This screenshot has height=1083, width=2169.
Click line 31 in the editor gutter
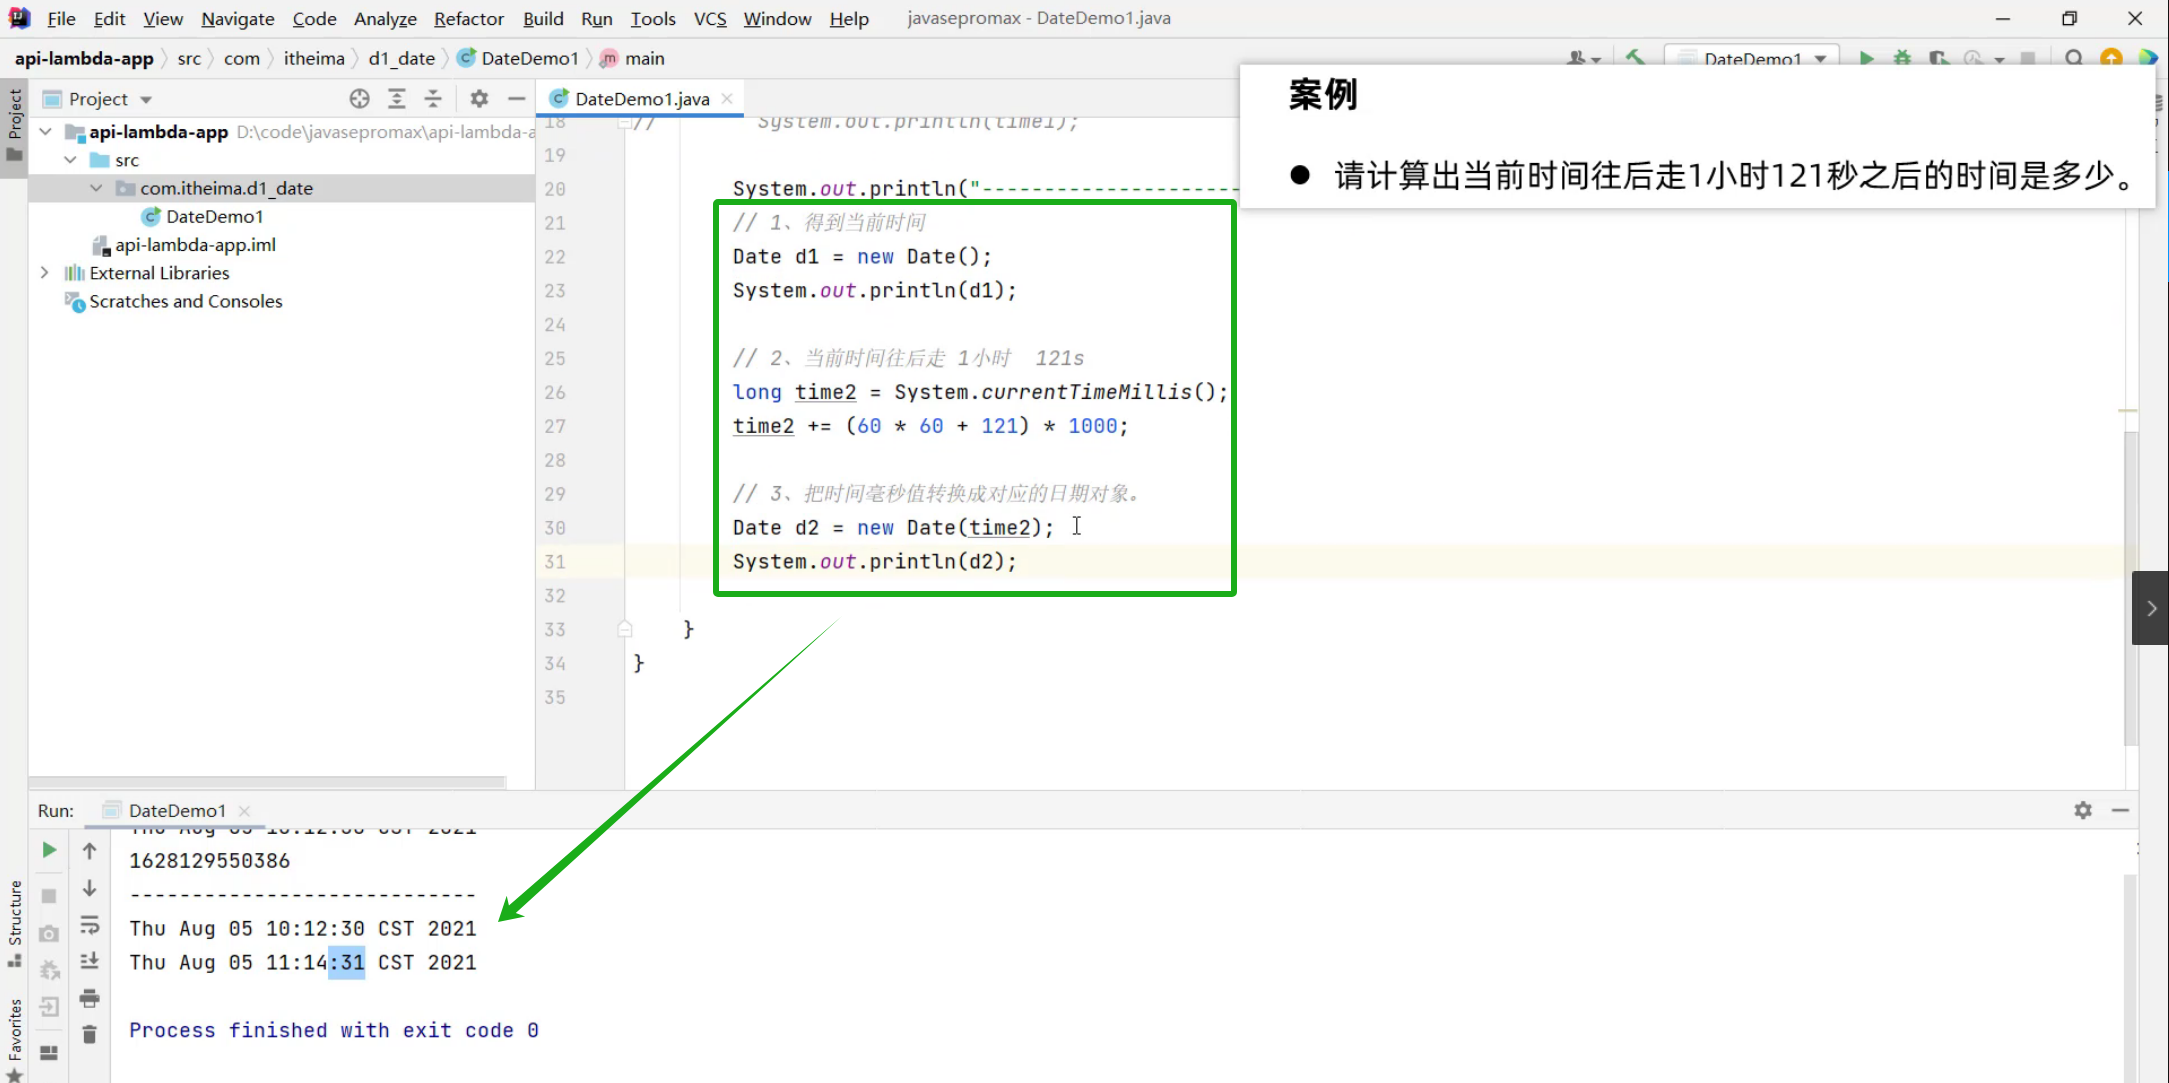pyautogui.click(x=555, y=562)
